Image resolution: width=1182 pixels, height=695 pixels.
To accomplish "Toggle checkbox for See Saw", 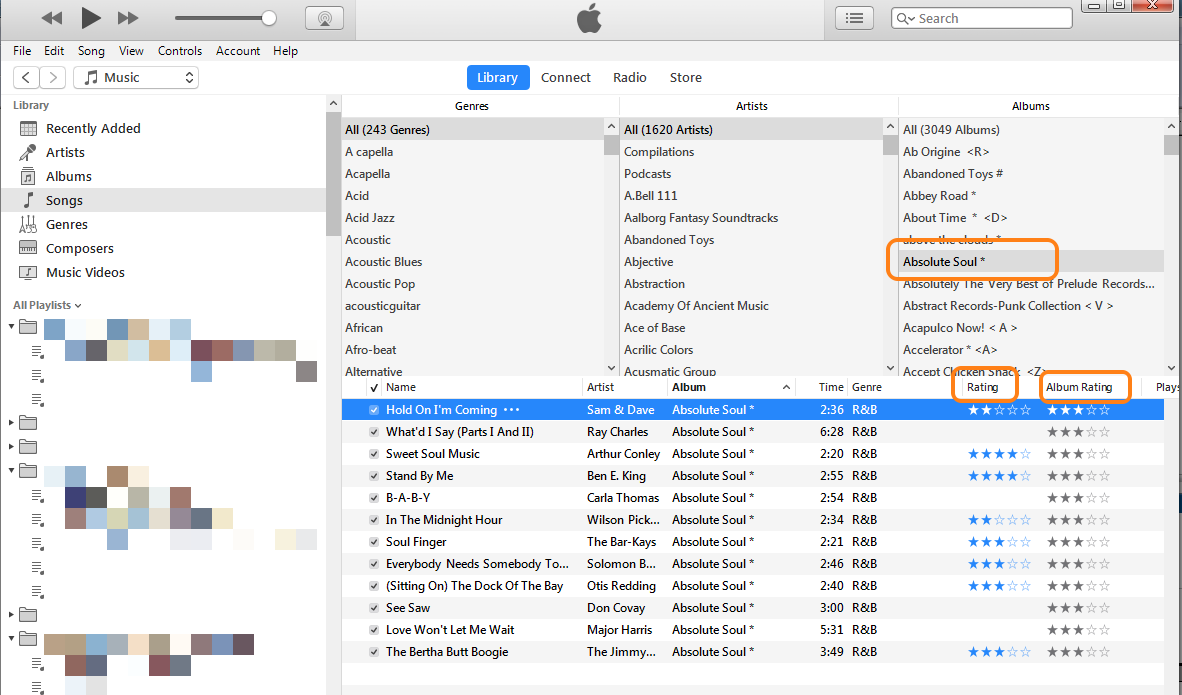I will (x=374, y=608).
